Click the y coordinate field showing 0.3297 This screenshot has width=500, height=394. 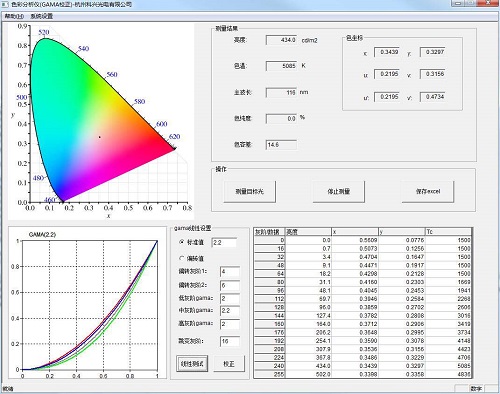432,52
